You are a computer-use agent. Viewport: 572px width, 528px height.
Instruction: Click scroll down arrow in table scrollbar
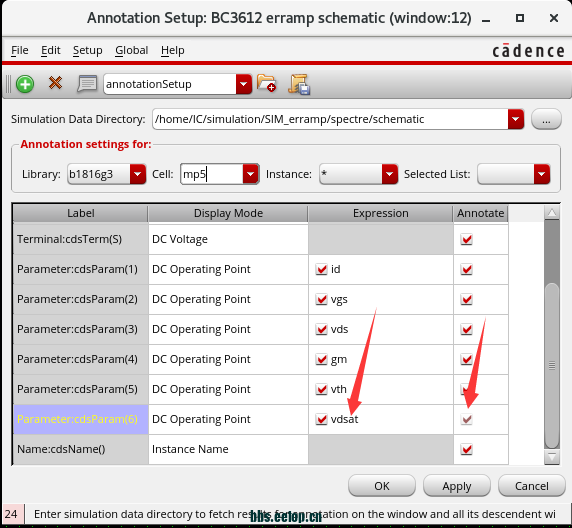[552, 457]
